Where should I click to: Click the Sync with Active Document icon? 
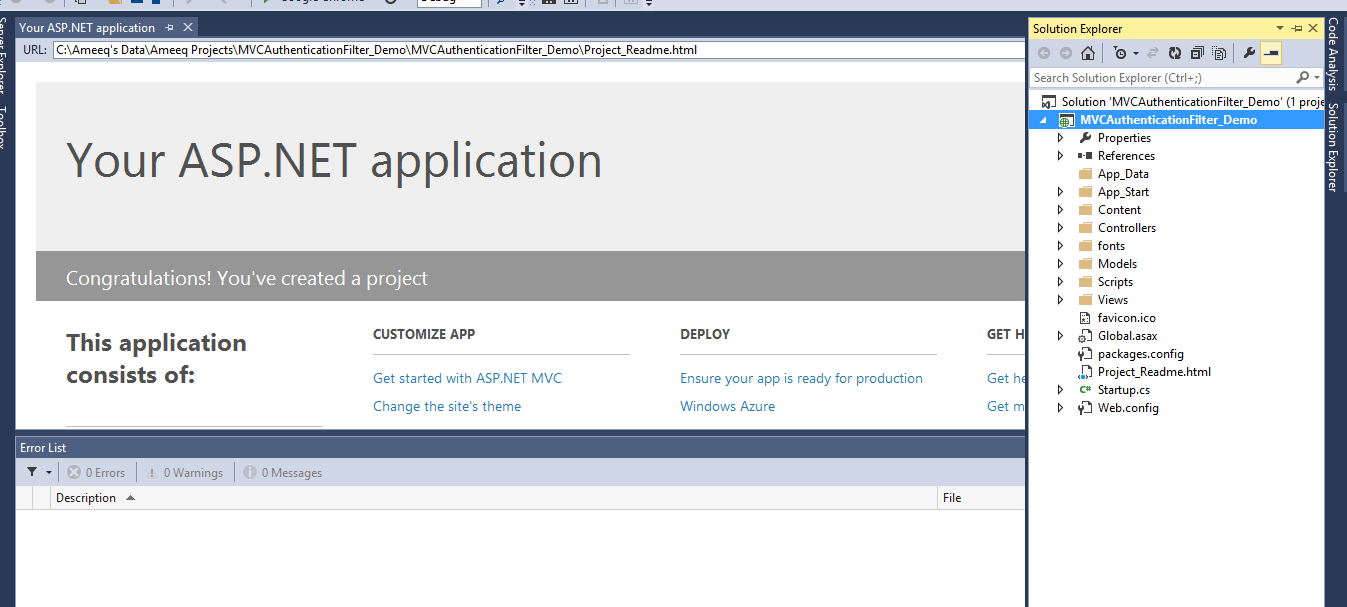tap(1155, 52)
